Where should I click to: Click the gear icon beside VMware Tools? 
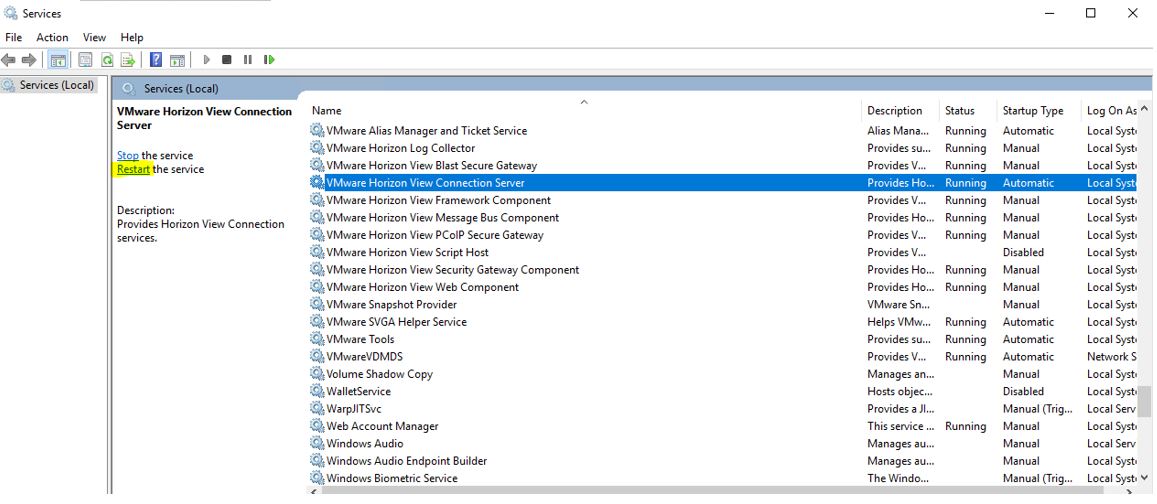point(317,339)
